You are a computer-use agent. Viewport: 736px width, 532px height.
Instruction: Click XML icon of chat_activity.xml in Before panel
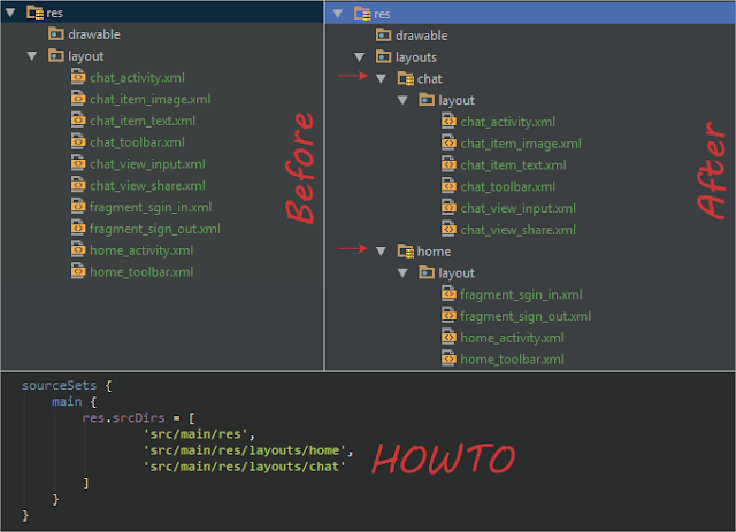pyautogui.click(x=78, y=76)
